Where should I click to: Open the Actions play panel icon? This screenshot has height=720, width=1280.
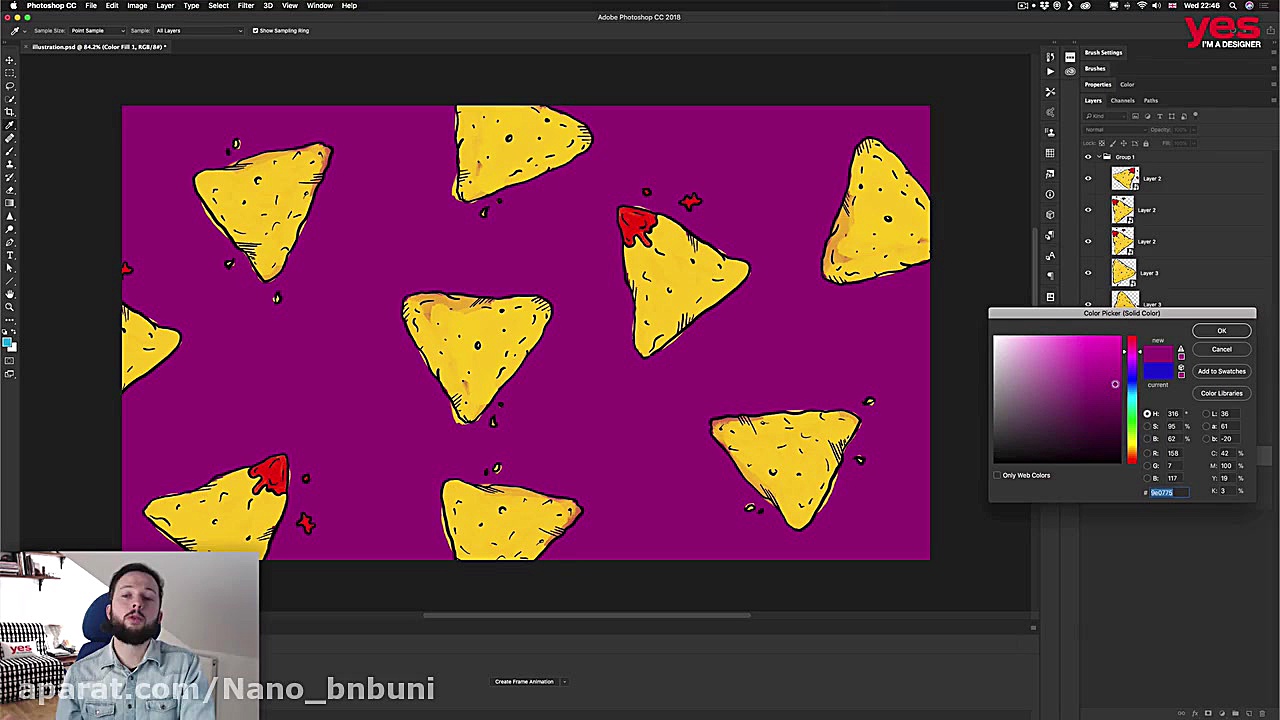tap(1050, 72)
